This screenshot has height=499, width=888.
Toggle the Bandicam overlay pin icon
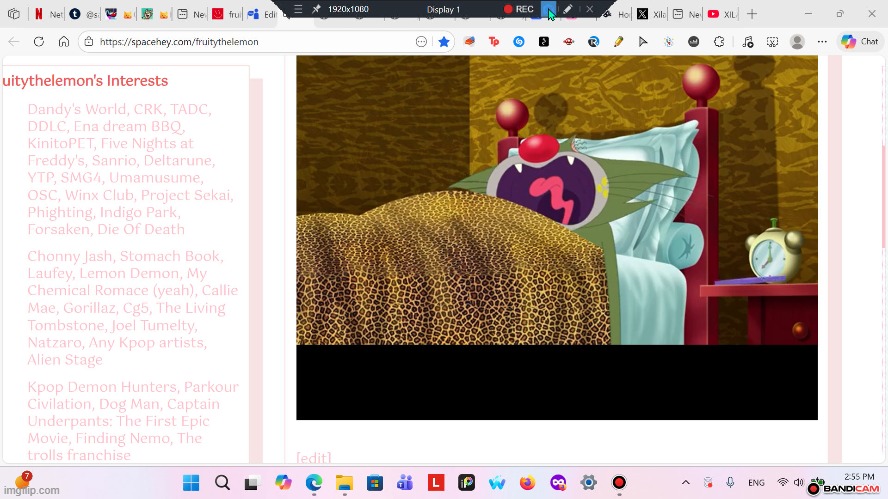point(316,9)
